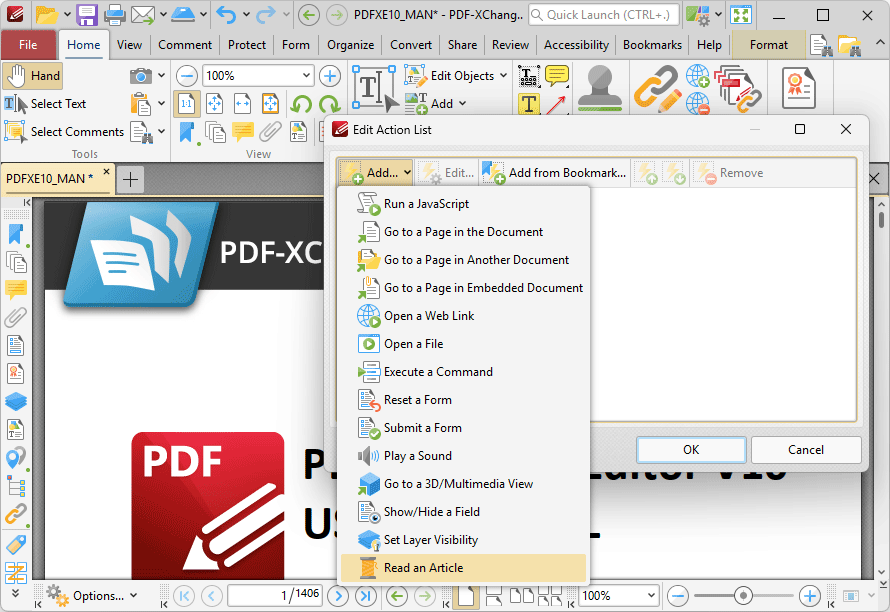Choose Open a File action
The width and height of the screenshot is (890, 612).
463,344
